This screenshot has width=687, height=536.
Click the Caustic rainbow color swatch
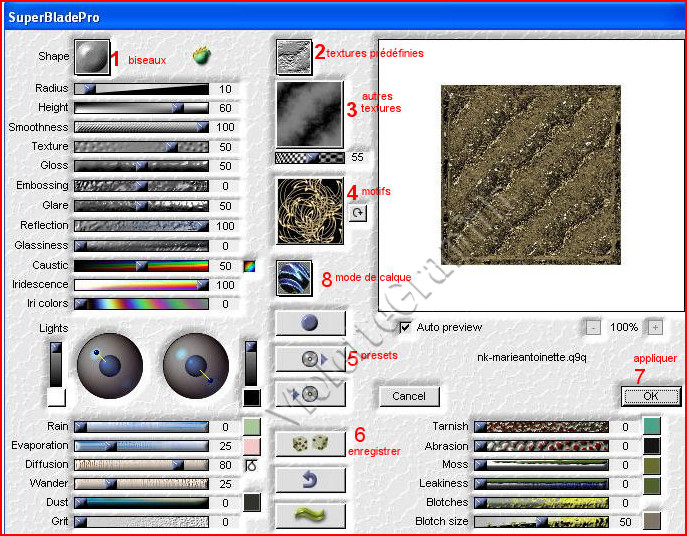pyautogui.click(x=250, y=265)
